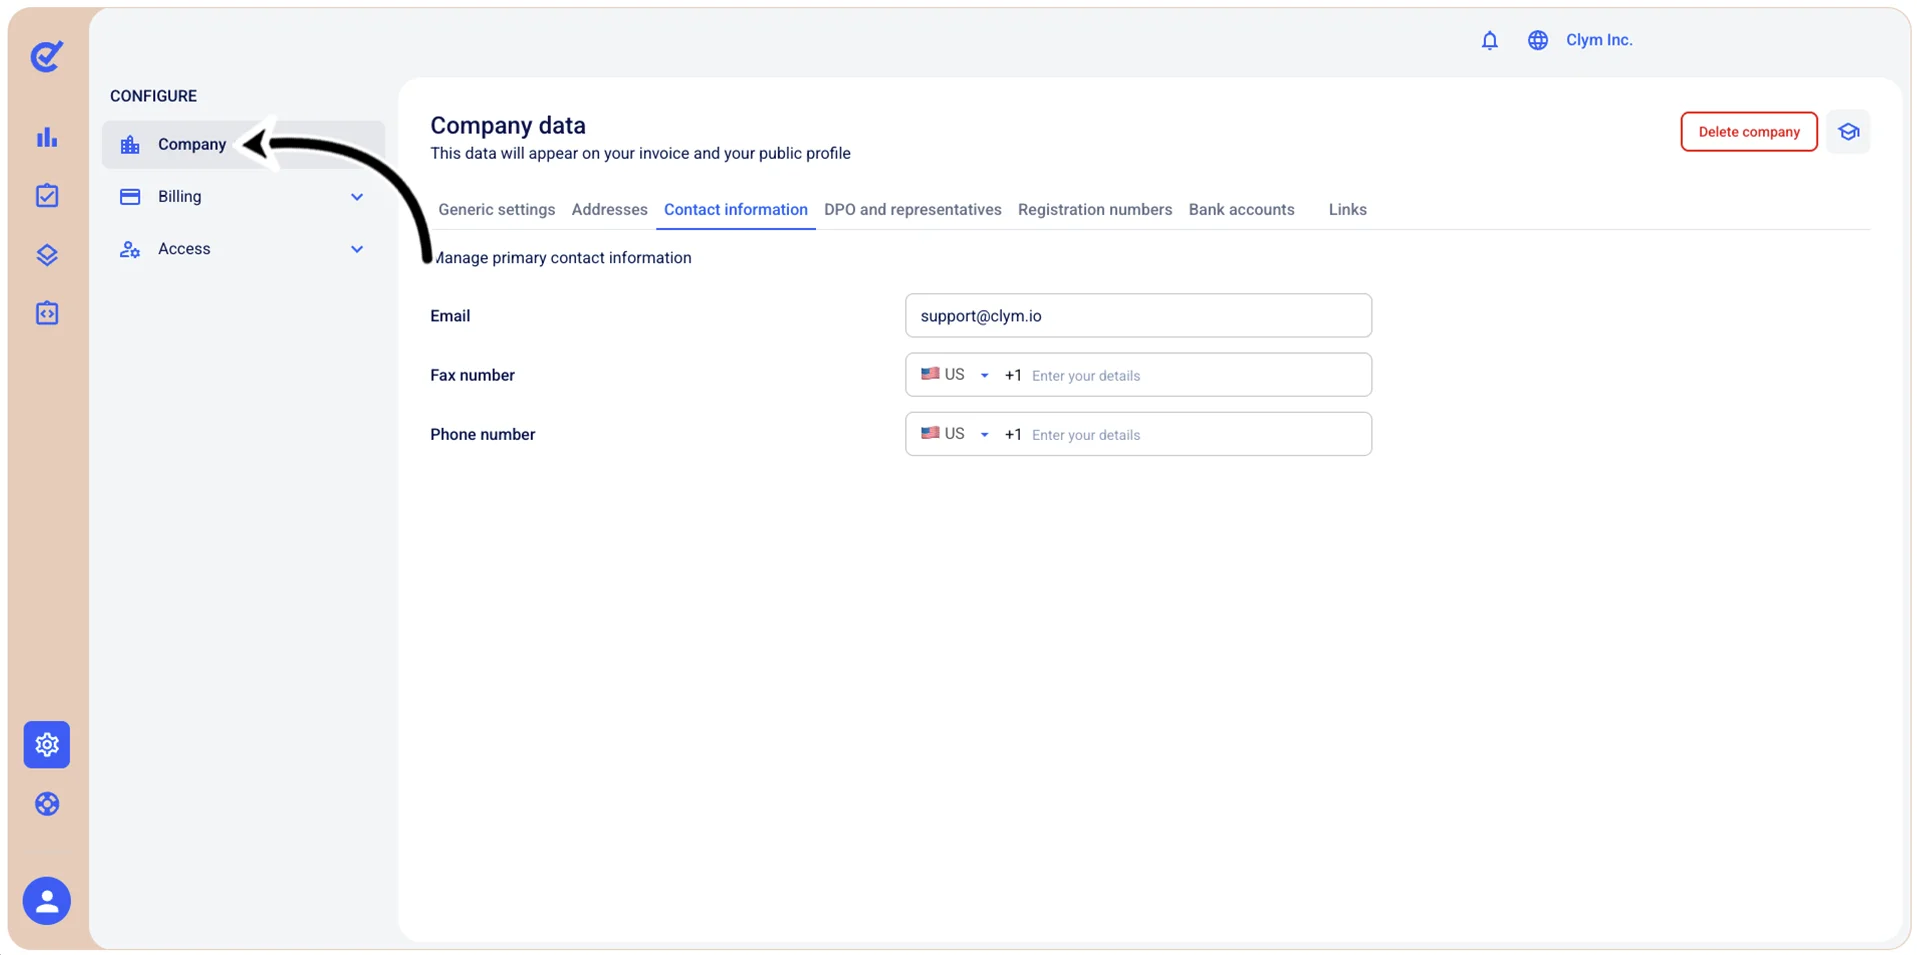Click the Delete company button

[1748, 132]
